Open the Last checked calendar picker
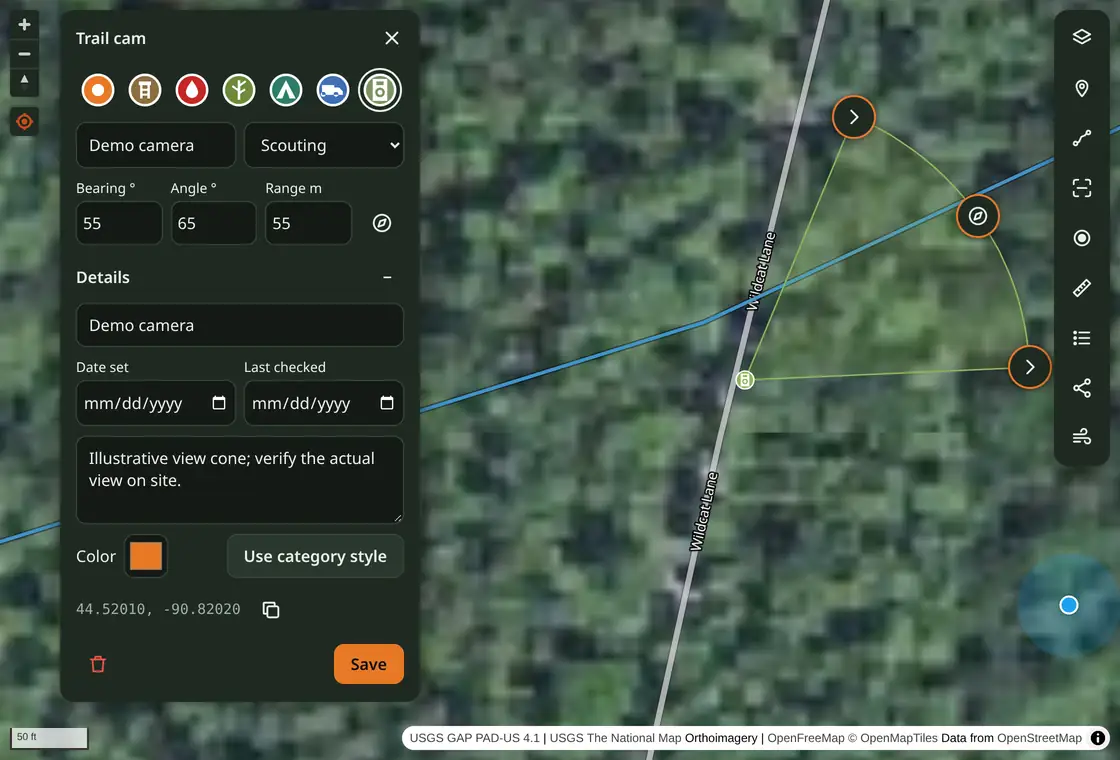The image size is (1120, 760). coord(386,403)
